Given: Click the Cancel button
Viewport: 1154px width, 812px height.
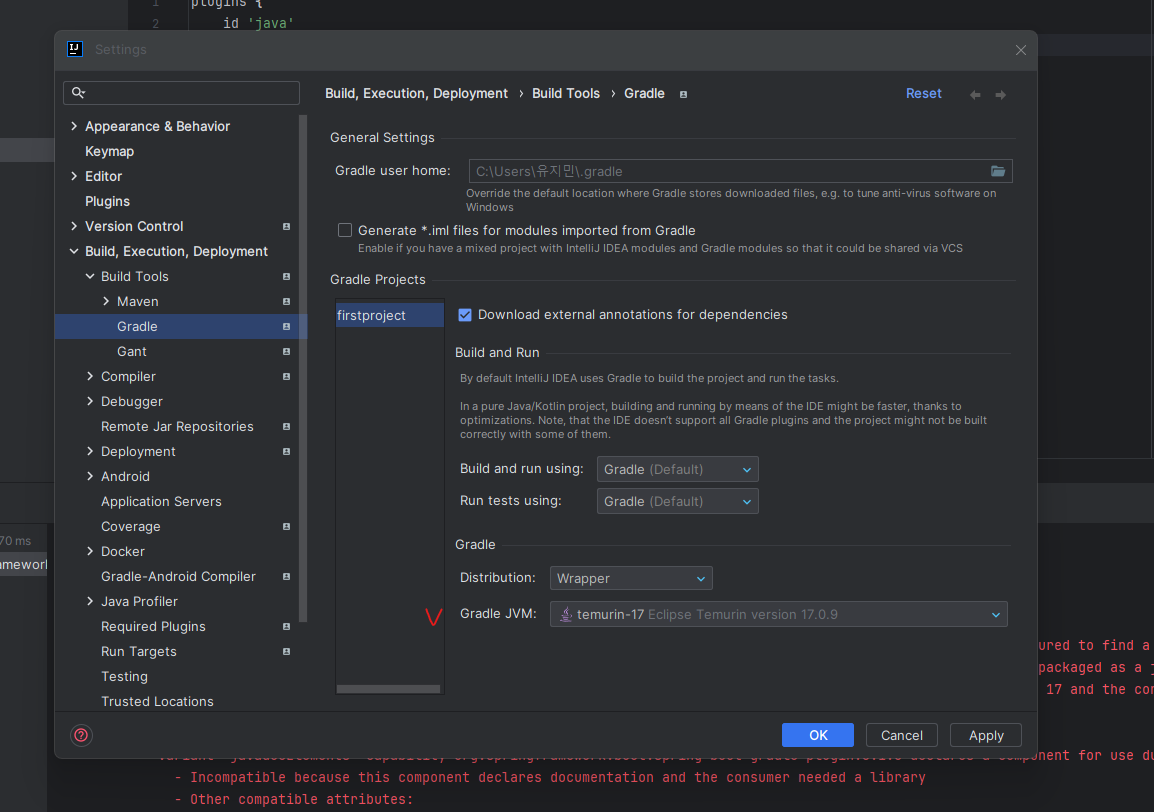Looking at the screenshot, I should 902,735.
